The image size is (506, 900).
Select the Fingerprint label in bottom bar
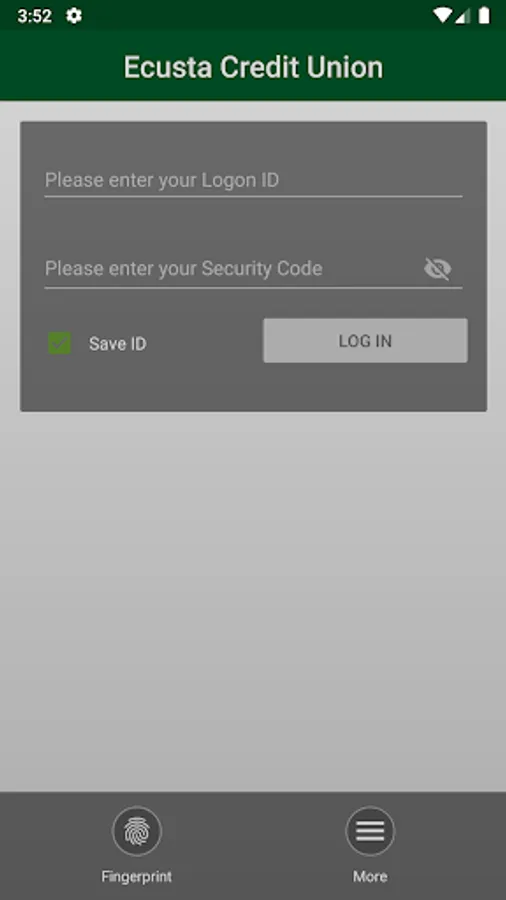coord(137,876)
